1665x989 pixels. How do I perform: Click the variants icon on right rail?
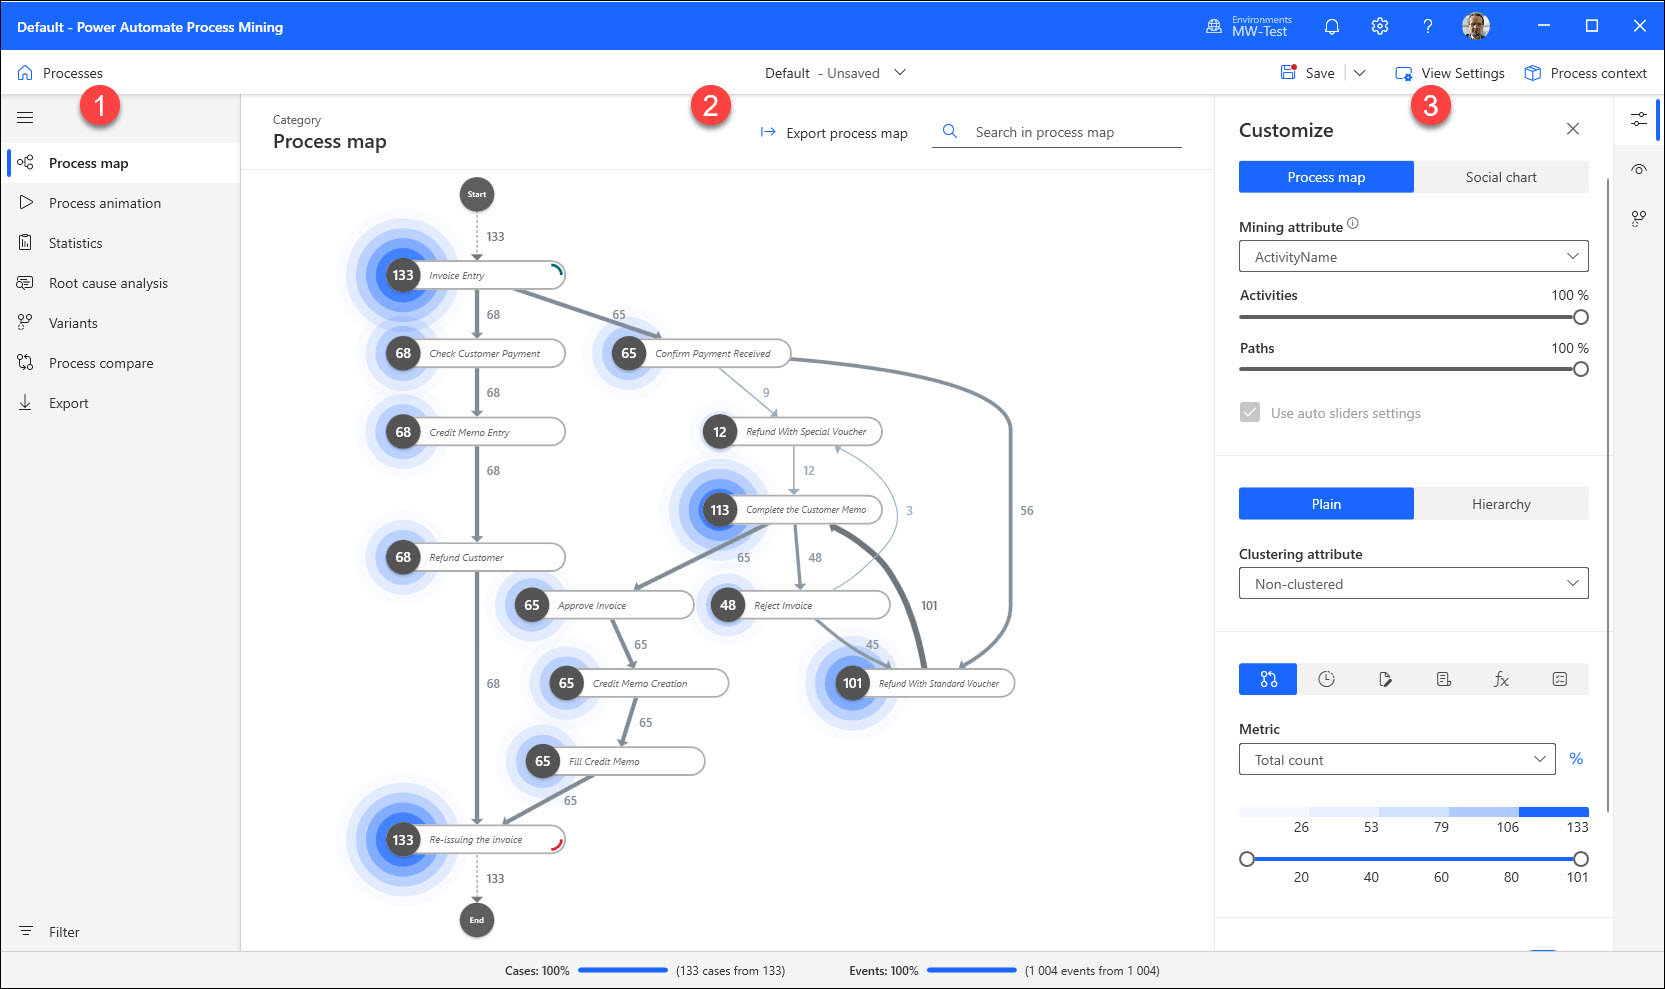(1638, 217)
